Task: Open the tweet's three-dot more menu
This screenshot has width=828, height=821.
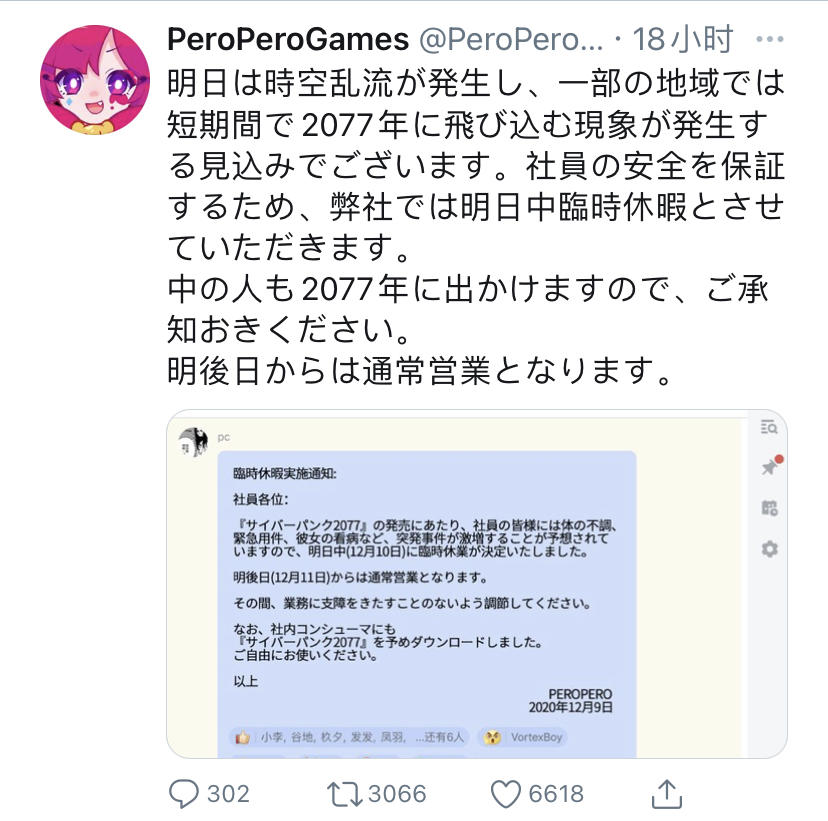Action: pyautogui.click(x=771, y=41)
